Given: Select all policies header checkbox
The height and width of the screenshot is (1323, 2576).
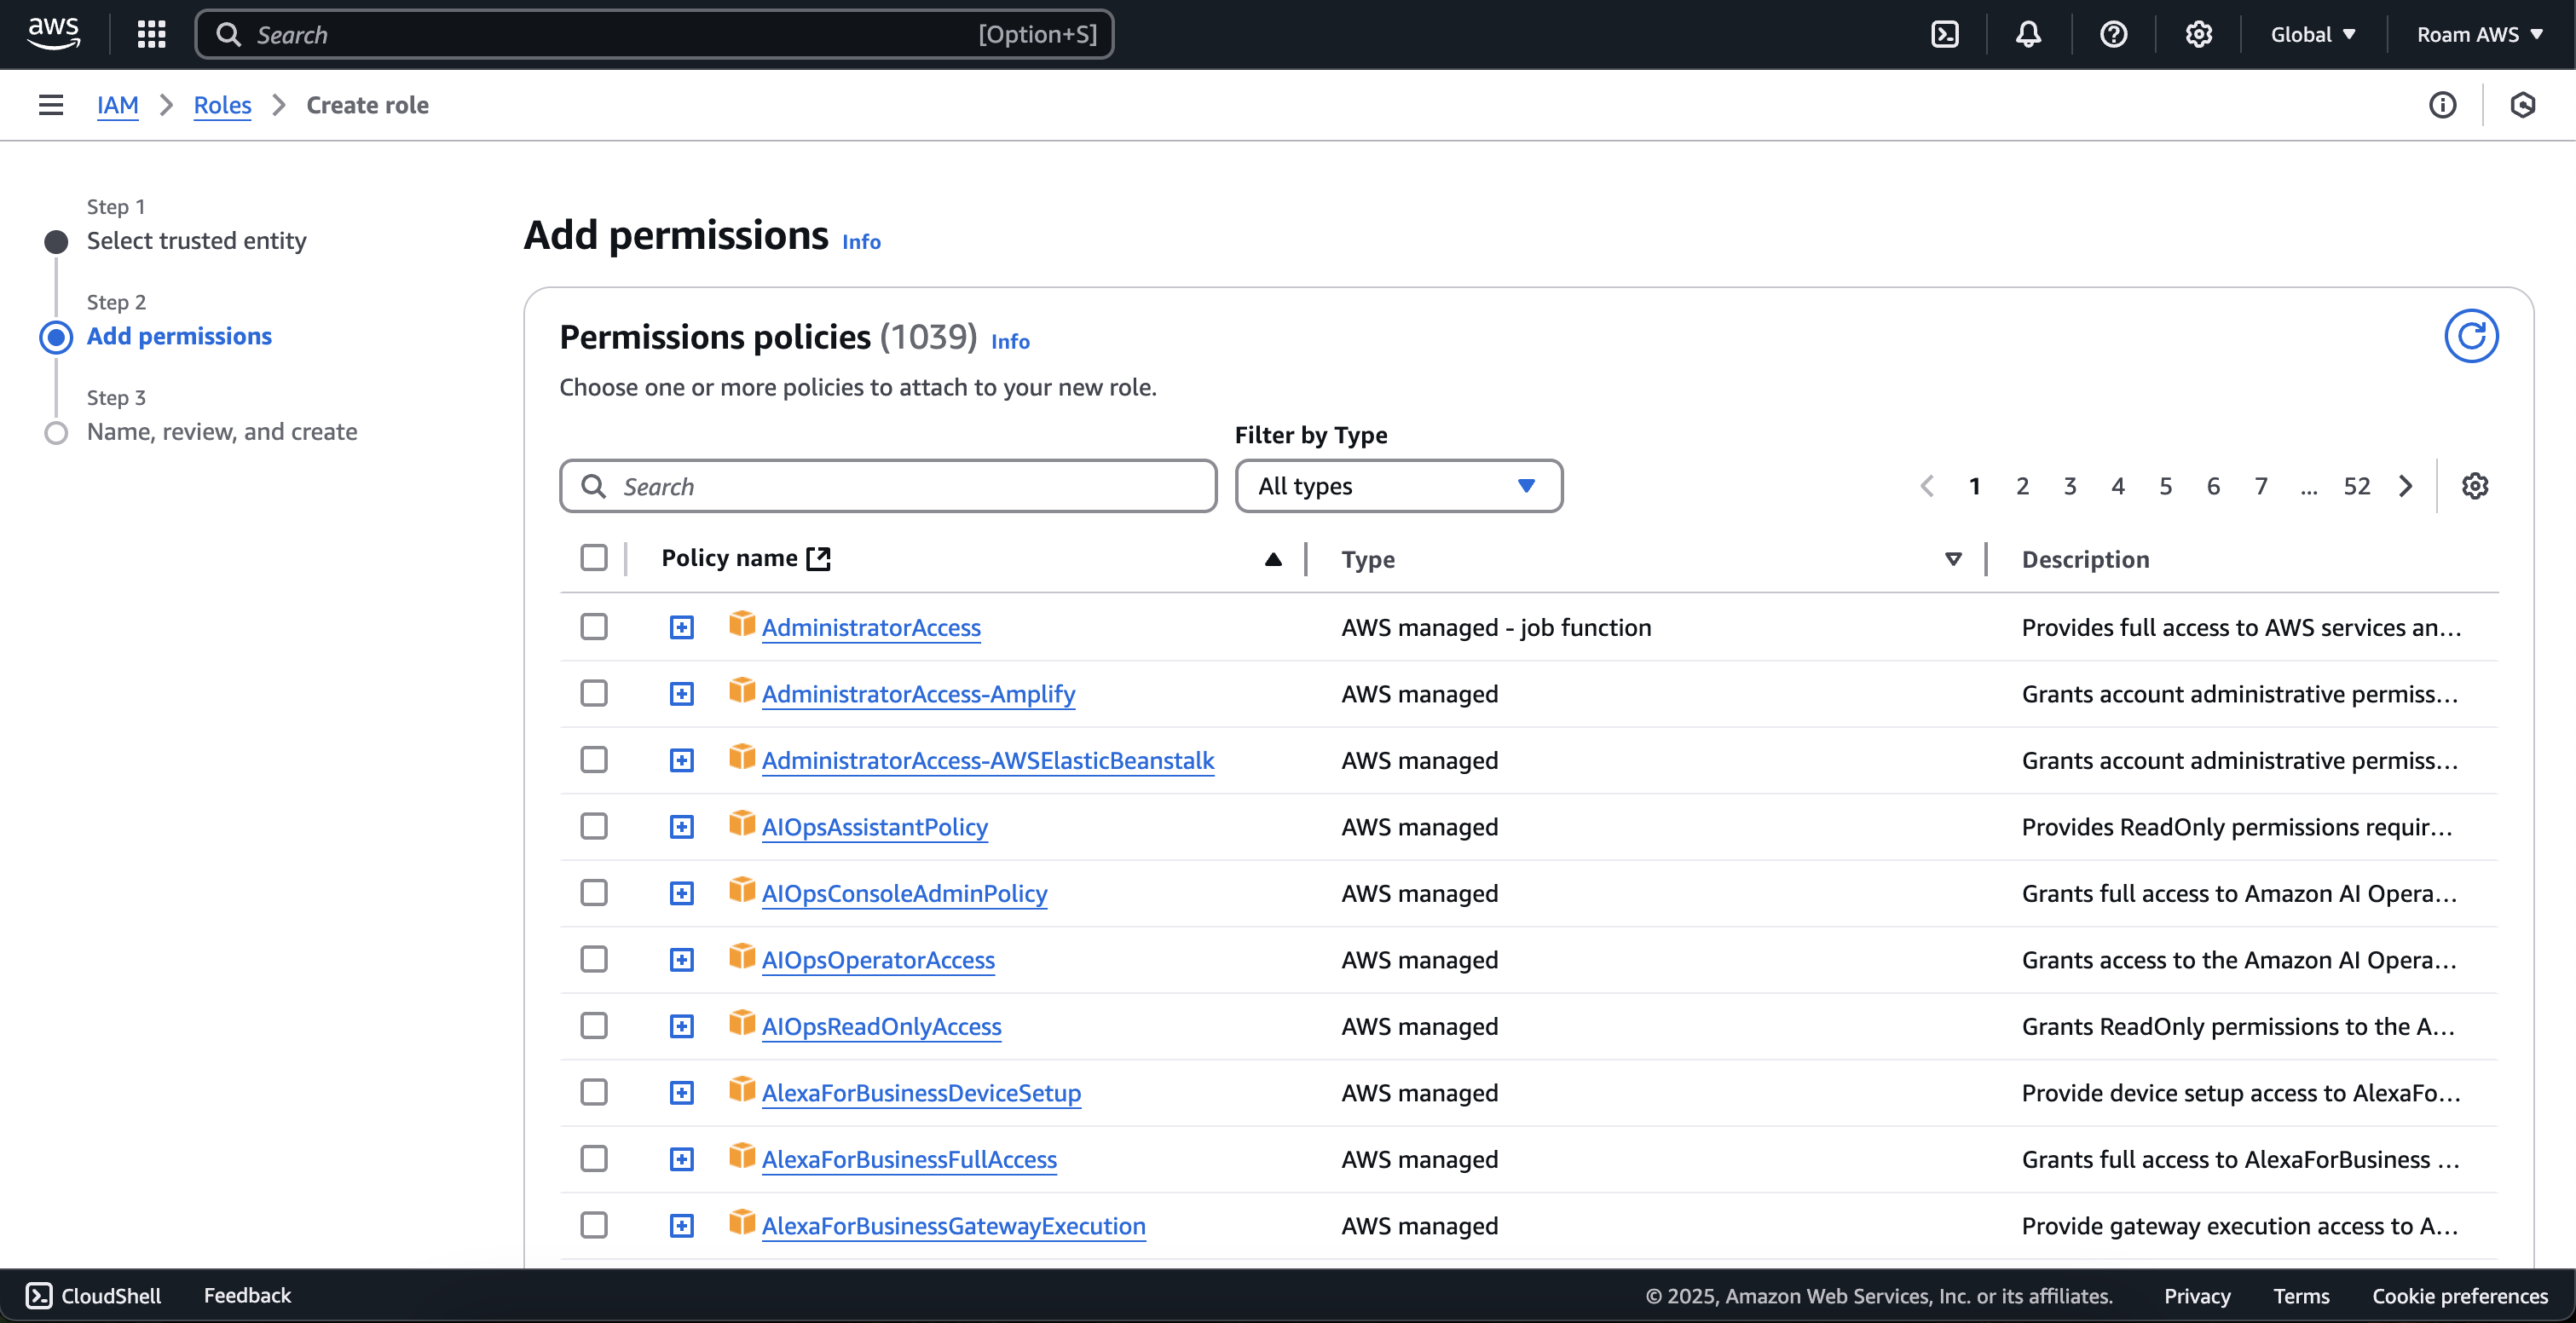Looking at the screenshot, I should [x=594, y=558].
